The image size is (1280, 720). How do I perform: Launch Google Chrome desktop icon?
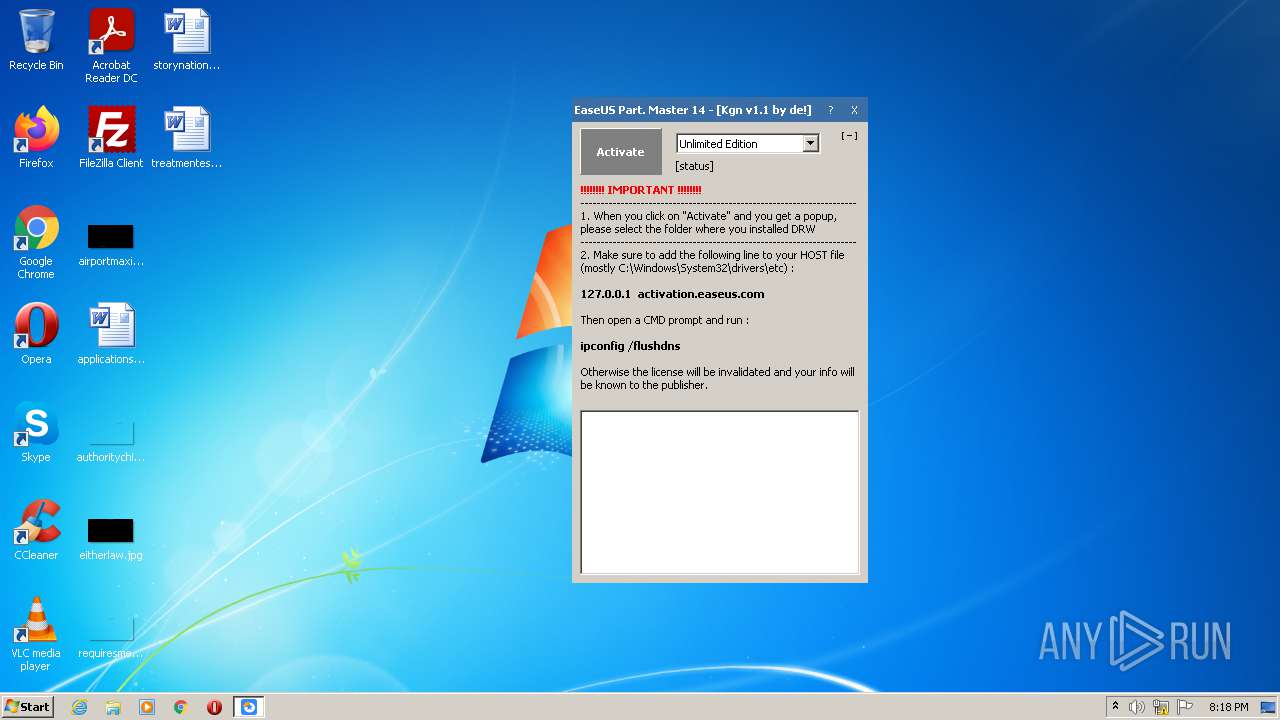[36, 242]
